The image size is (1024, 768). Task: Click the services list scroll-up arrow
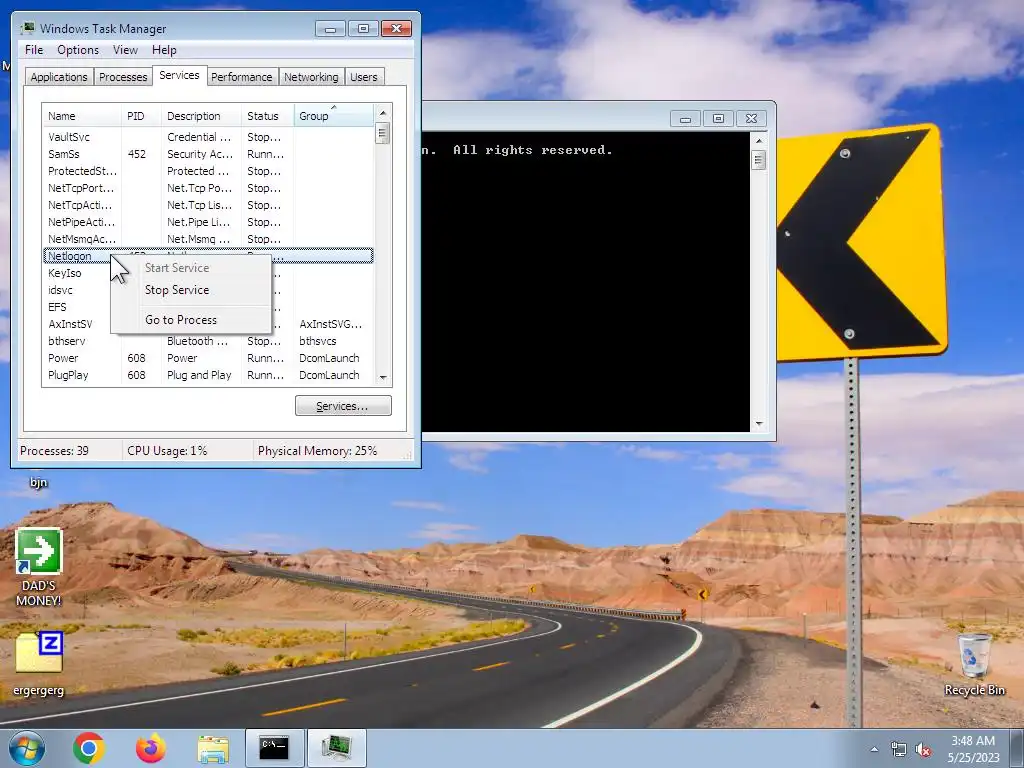[383, 112]
